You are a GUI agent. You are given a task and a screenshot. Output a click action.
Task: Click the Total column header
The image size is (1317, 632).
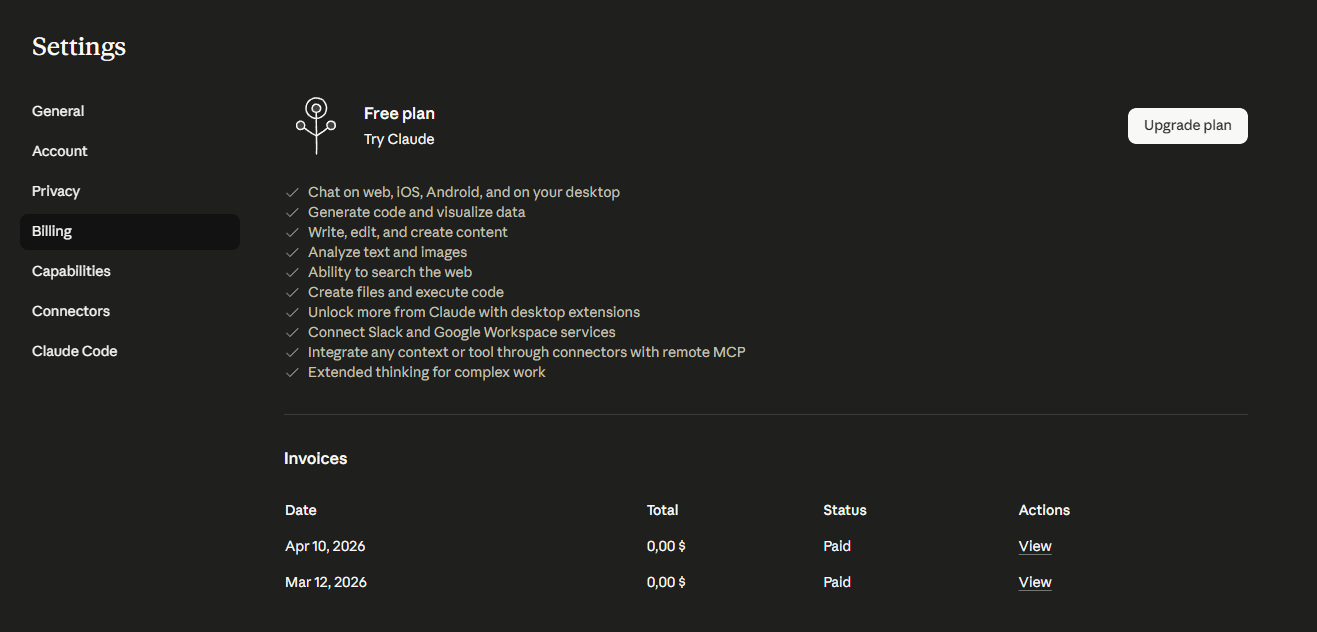(662, 510)
